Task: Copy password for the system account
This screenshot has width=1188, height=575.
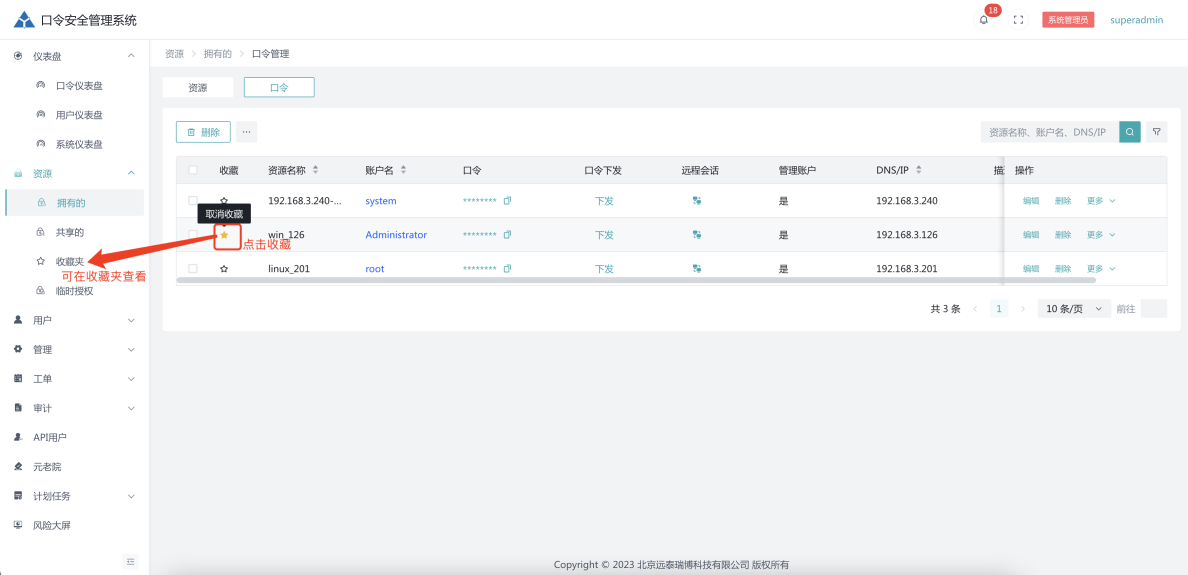Action: tap(507, 201)
